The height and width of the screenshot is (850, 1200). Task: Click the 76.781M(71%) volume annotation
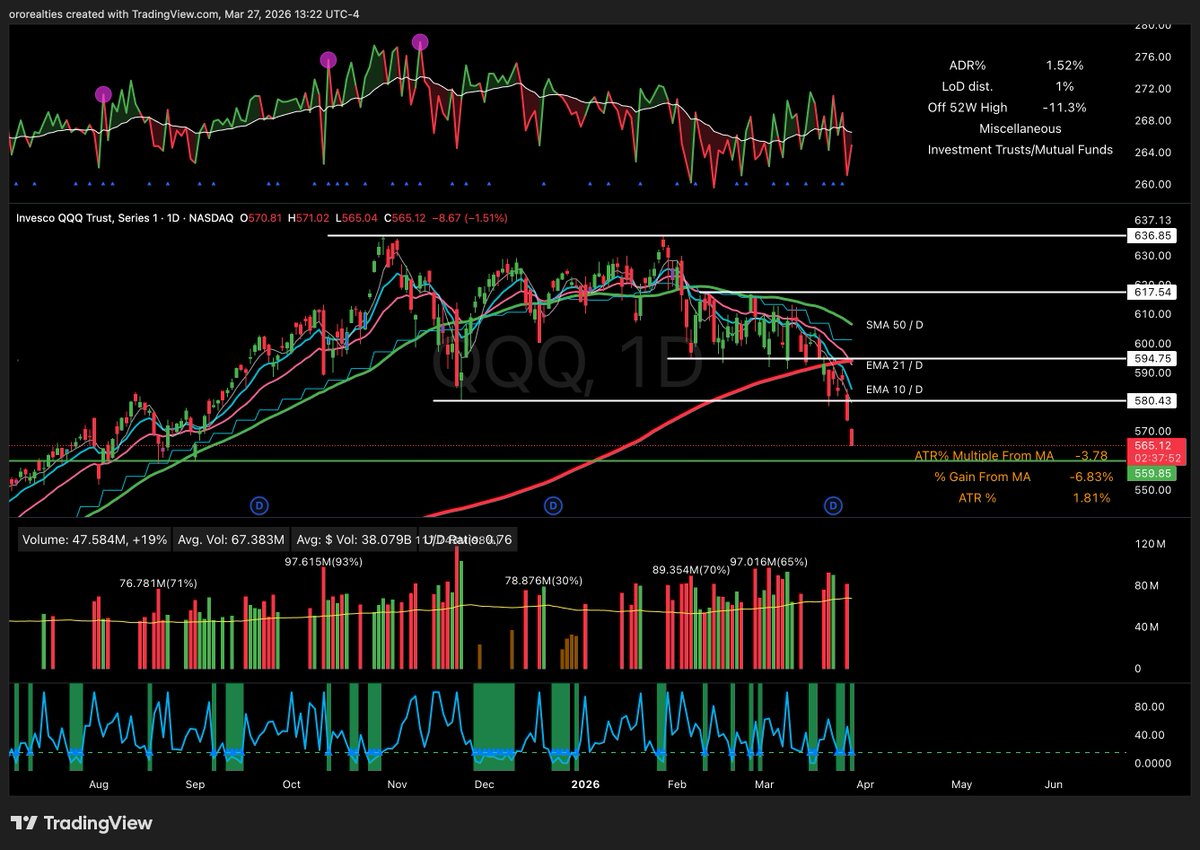158,581
